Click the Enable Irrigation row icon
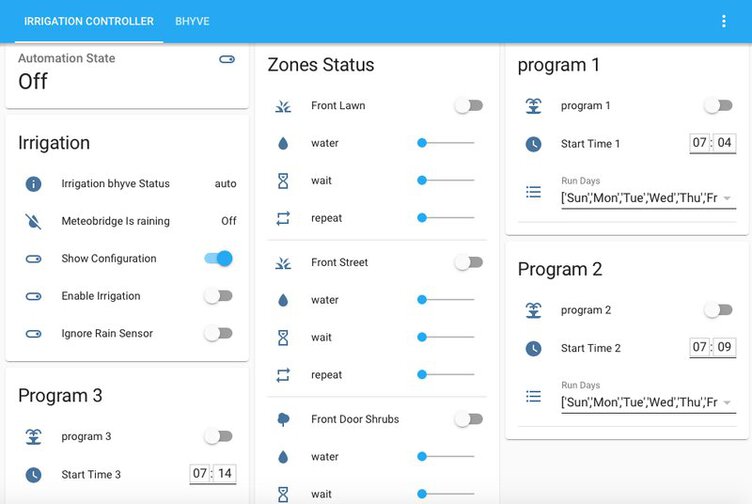 33,296
